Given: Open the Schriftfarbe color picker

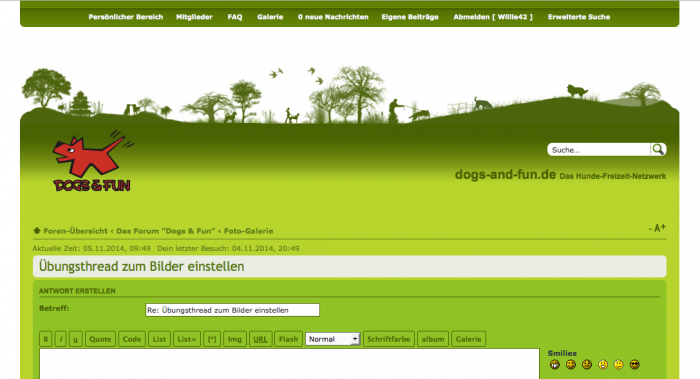Looking at the screenshot, I should (x=389, y=339).
